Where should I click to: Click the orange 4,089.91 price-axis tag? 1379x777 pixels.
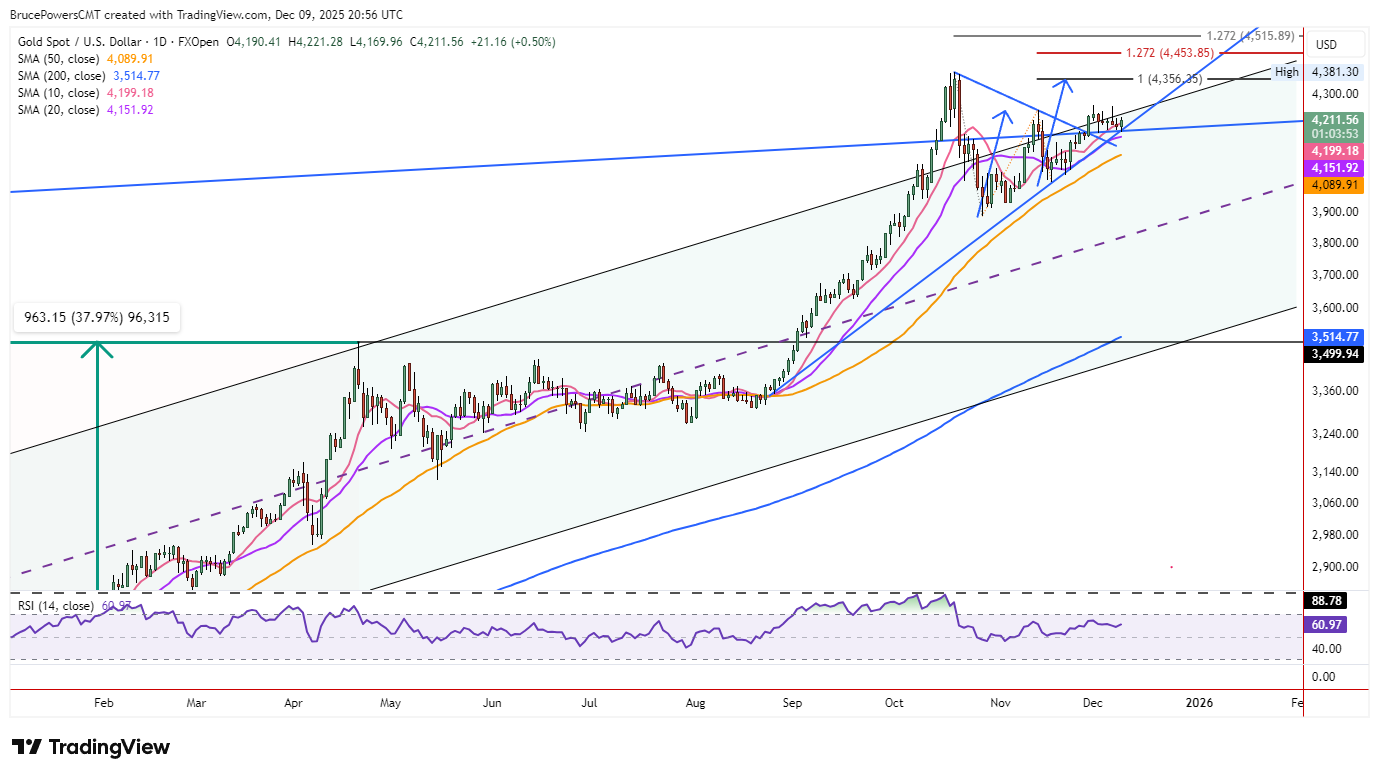click(x=1335, y=185)
